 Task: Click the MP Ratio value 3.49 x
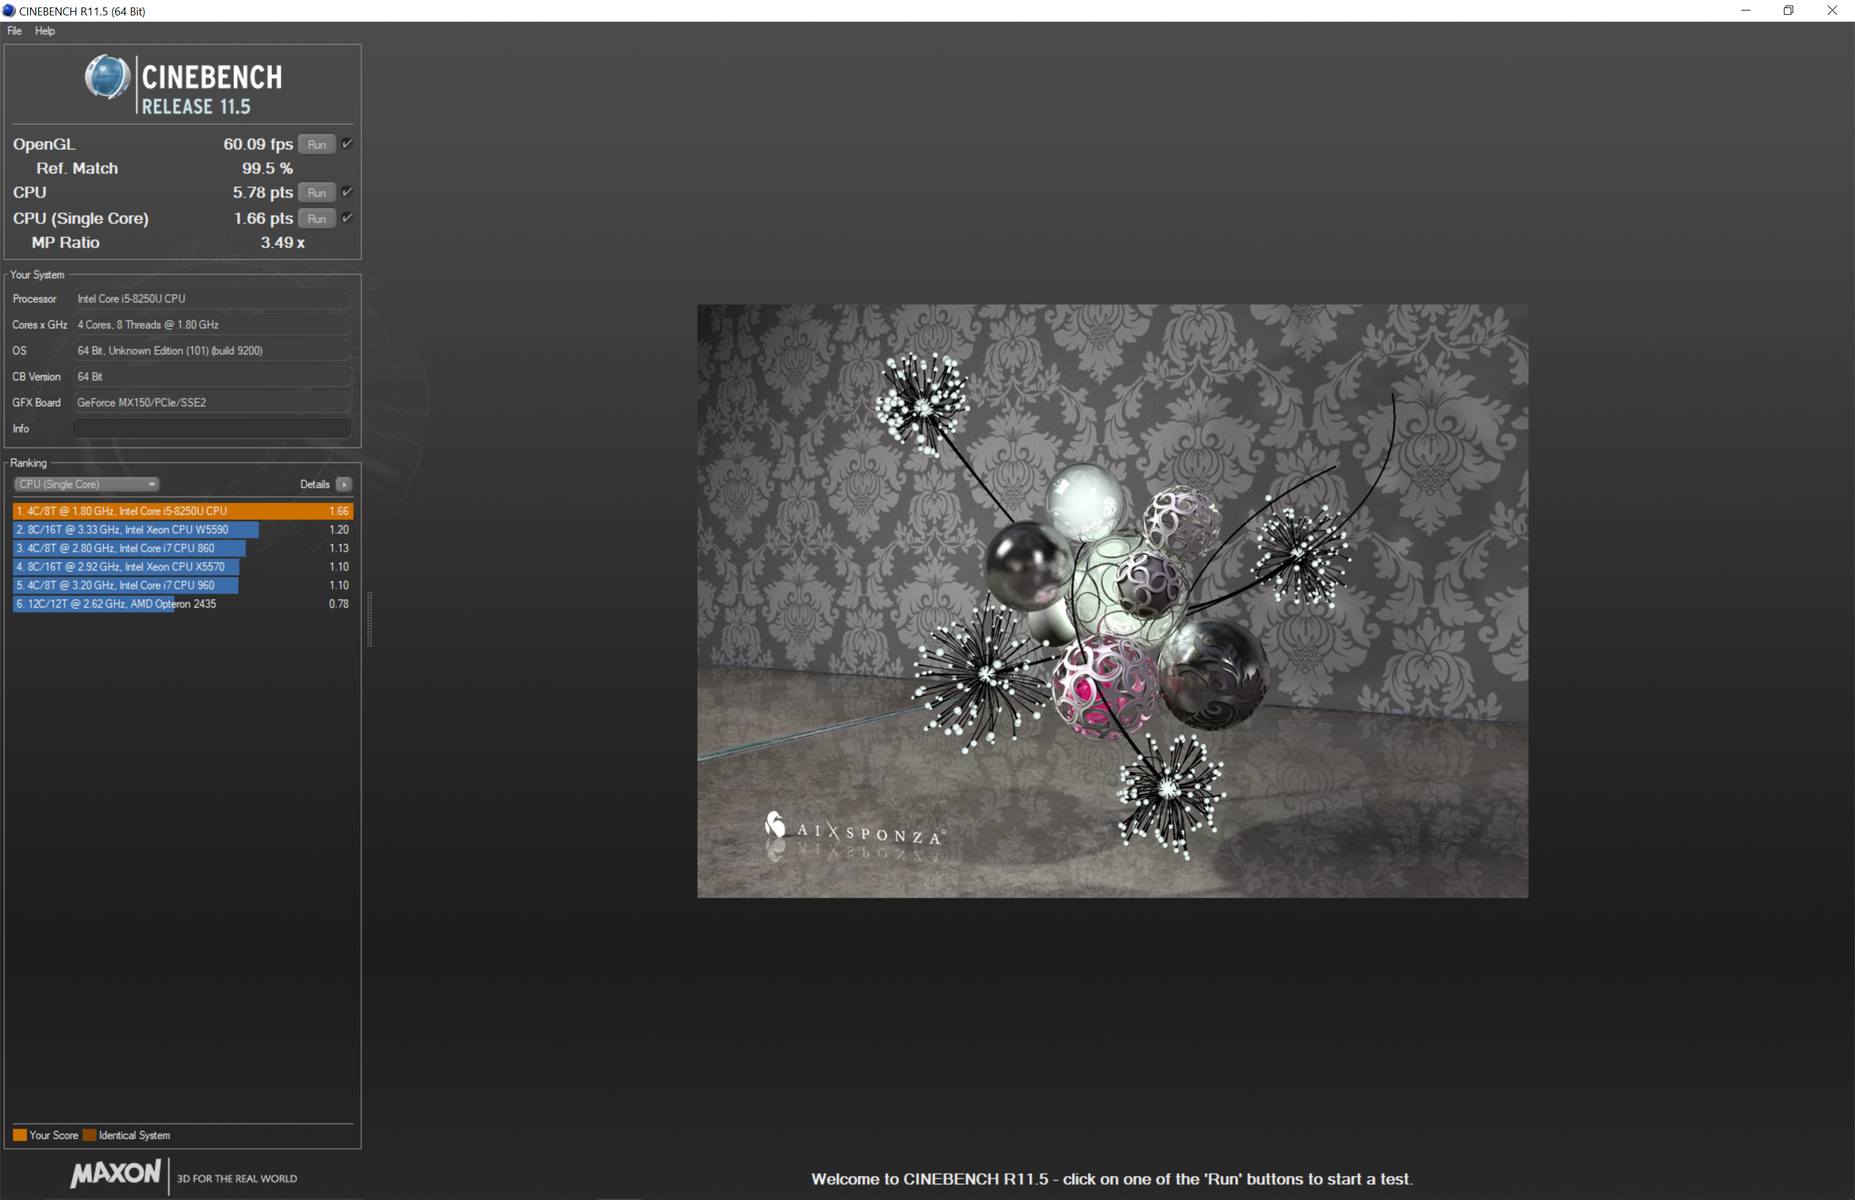282,242
